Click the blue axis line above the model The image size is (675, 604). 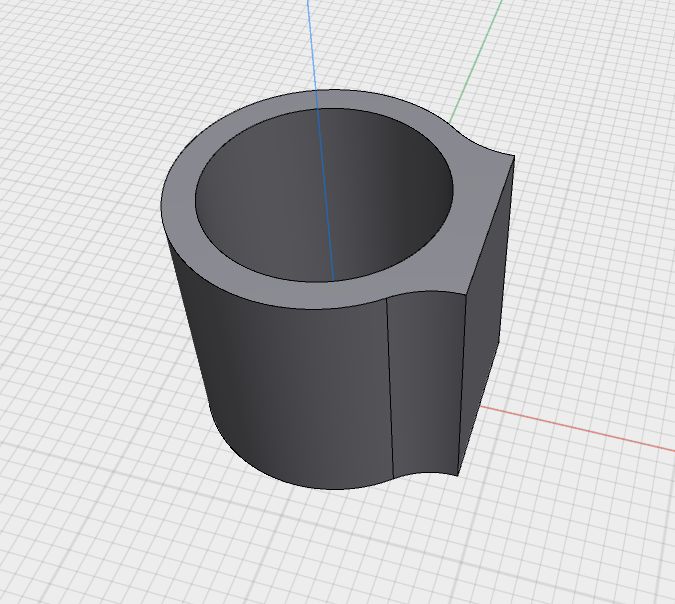pyautogui.click(x=312, y=43)
